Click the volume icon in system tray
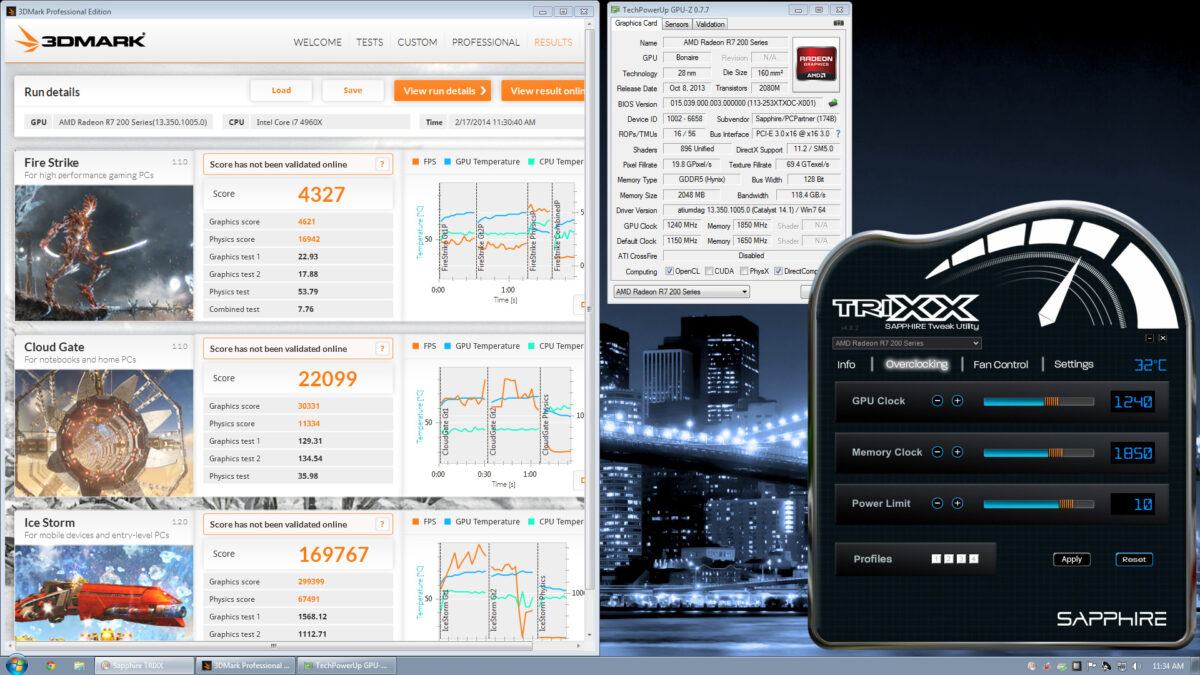The height and width of the screenshot is (675, 1200). click(1138, 666)
